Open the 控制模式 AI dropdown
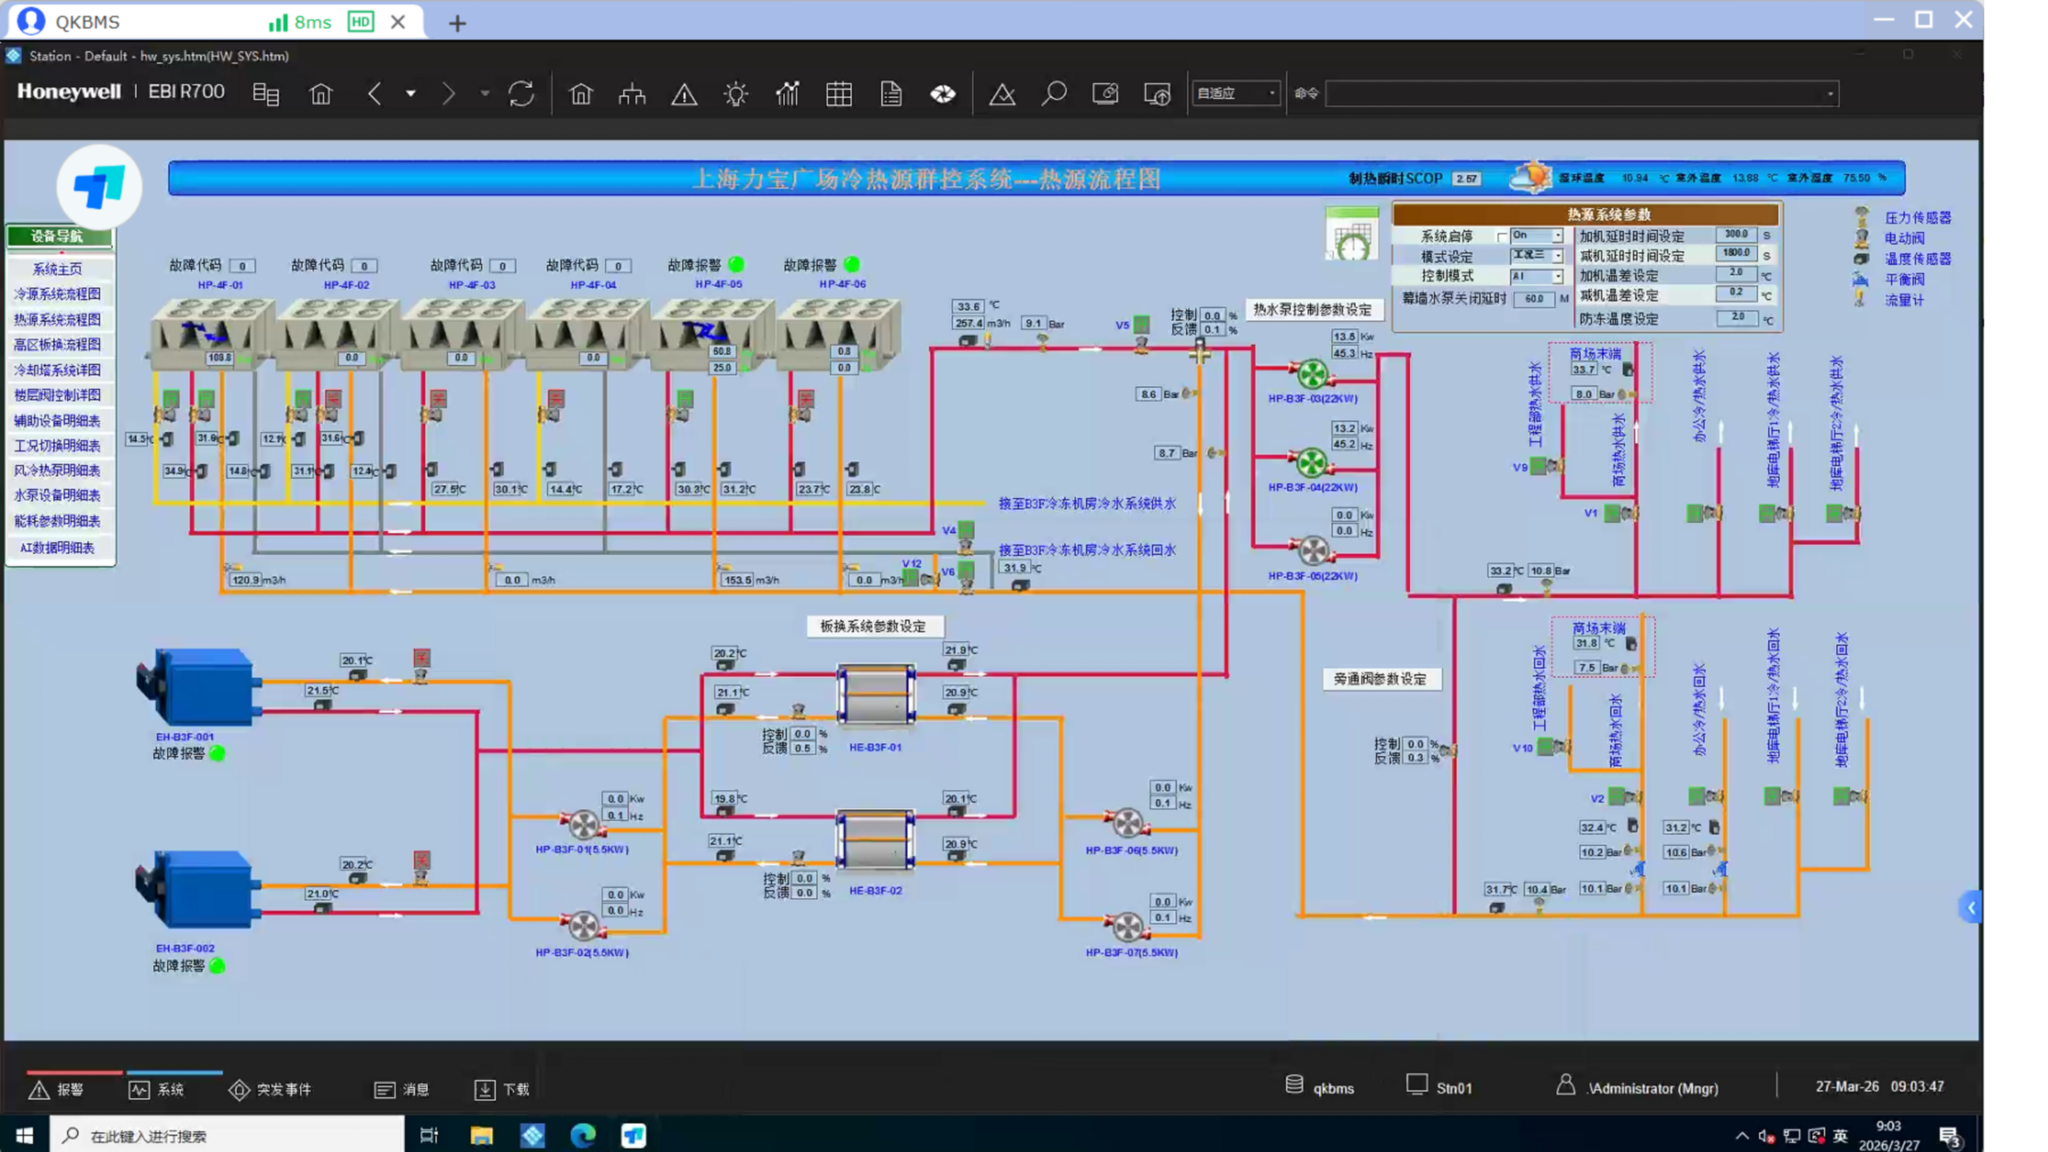This screenshot has width=2048, height=1152. (x=1557, y=277)
